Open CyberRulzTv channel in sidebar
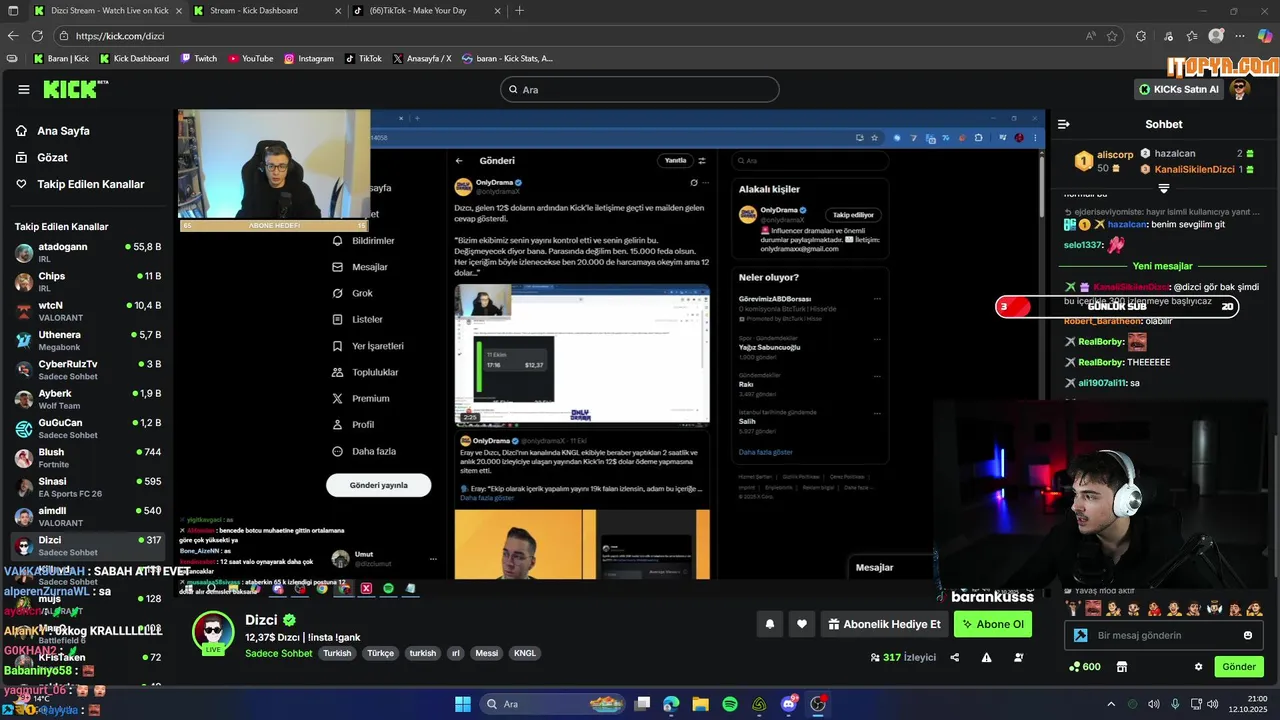The height and width of the screenshot is (720, 1280). [x=88, y=369]
